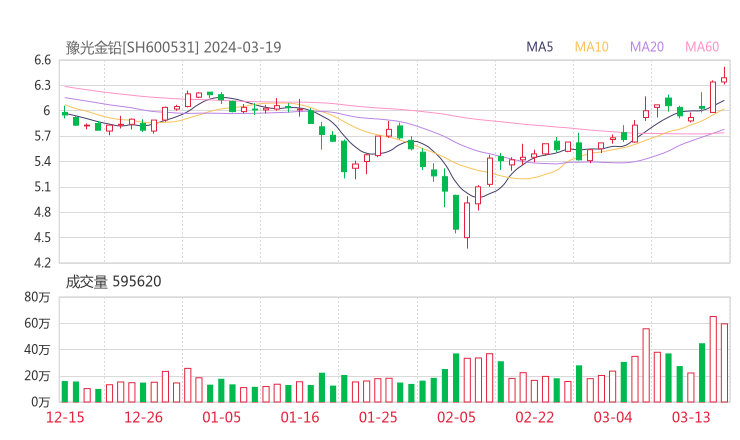This screenshot has height=440, width=740.
Task: Click the 5.1 price axis label
Action: pyautogui.click(x=42, y=187)
